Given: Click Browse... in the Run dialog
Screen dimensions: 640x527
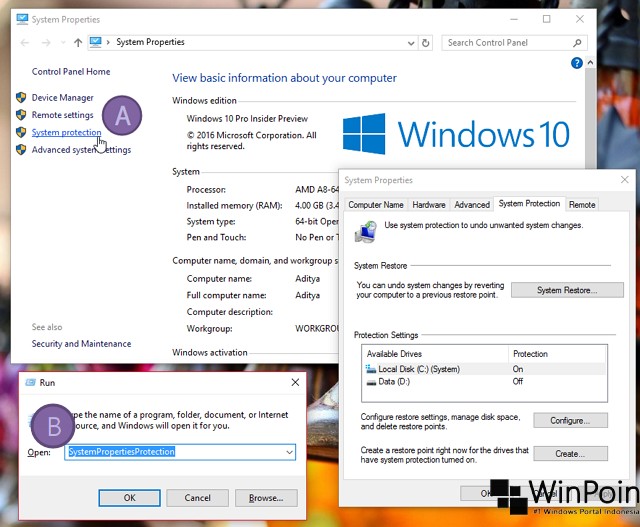Looking at the screenshot, I should click(266, 498).
